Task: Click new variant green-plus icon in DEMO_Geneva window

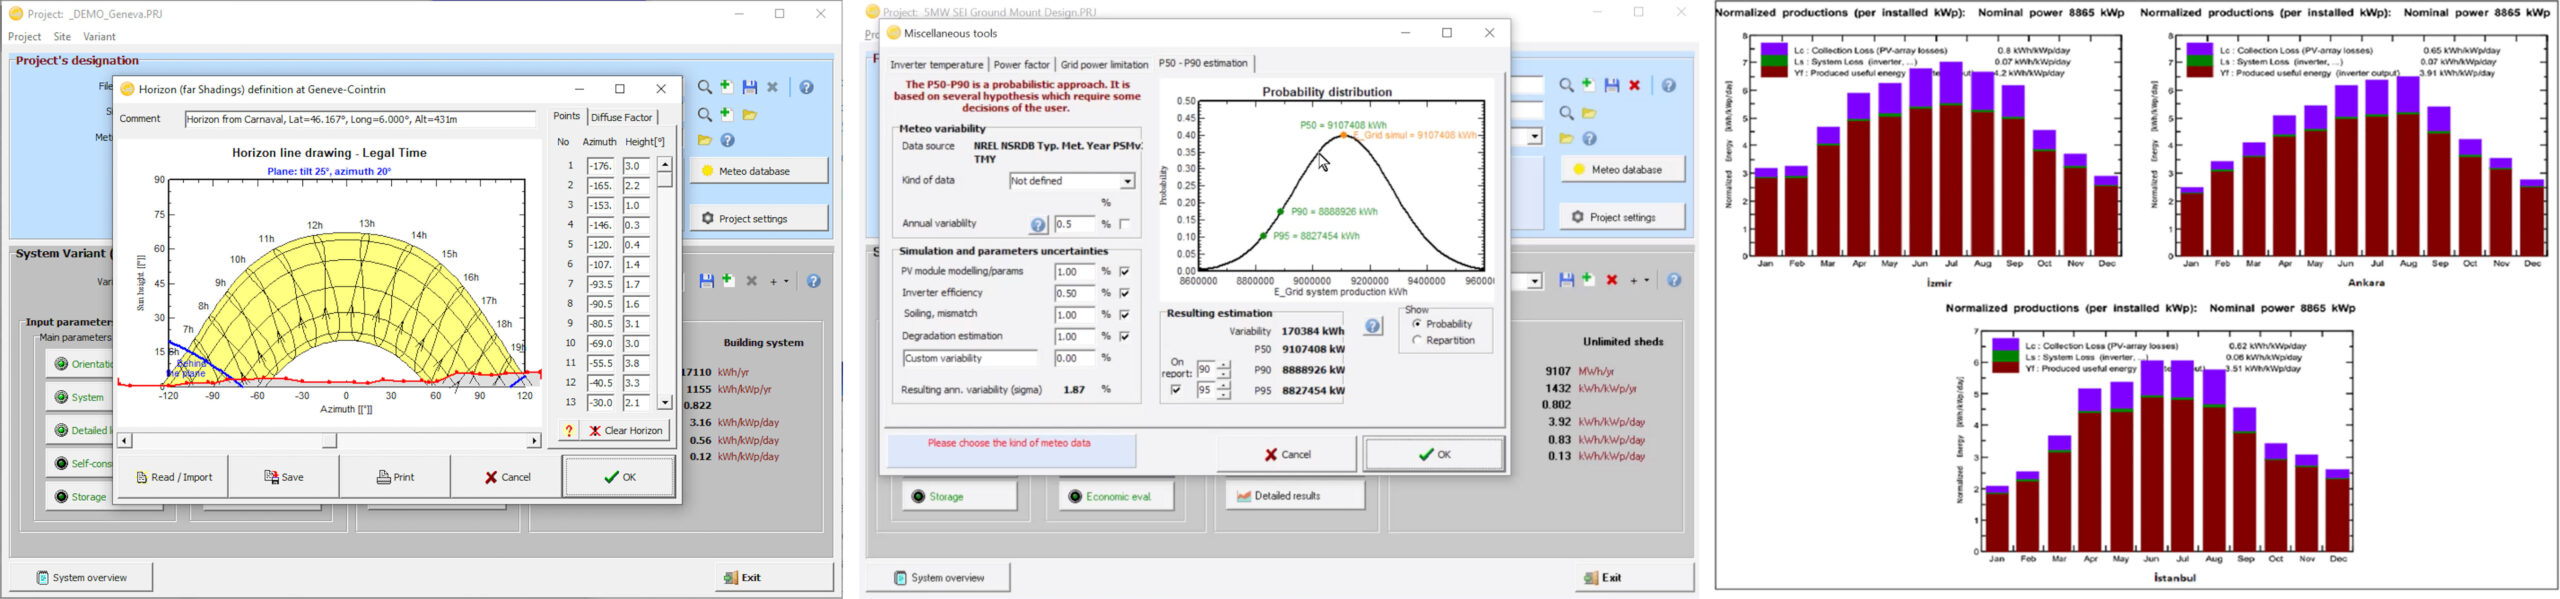Action: point(728,281)
